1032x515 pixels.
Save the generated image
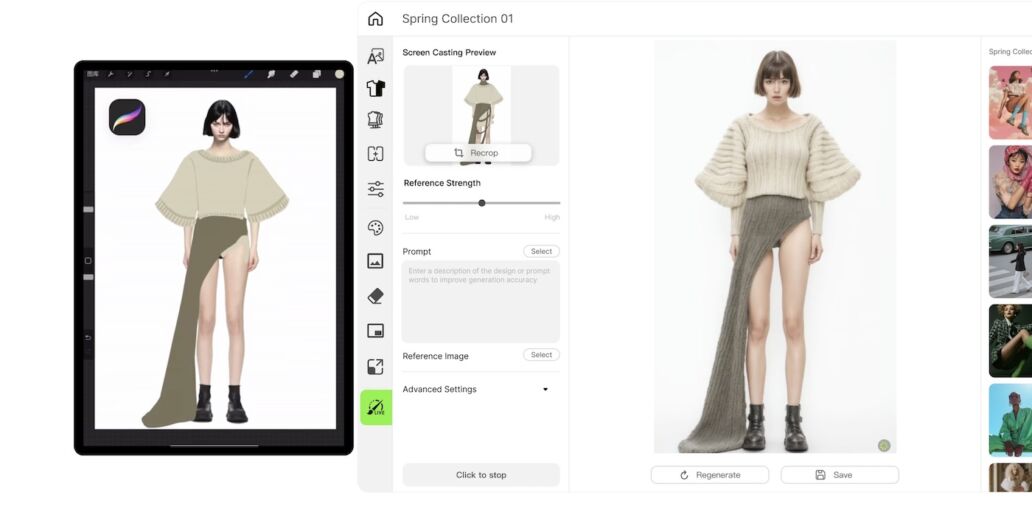coord(839,475)
